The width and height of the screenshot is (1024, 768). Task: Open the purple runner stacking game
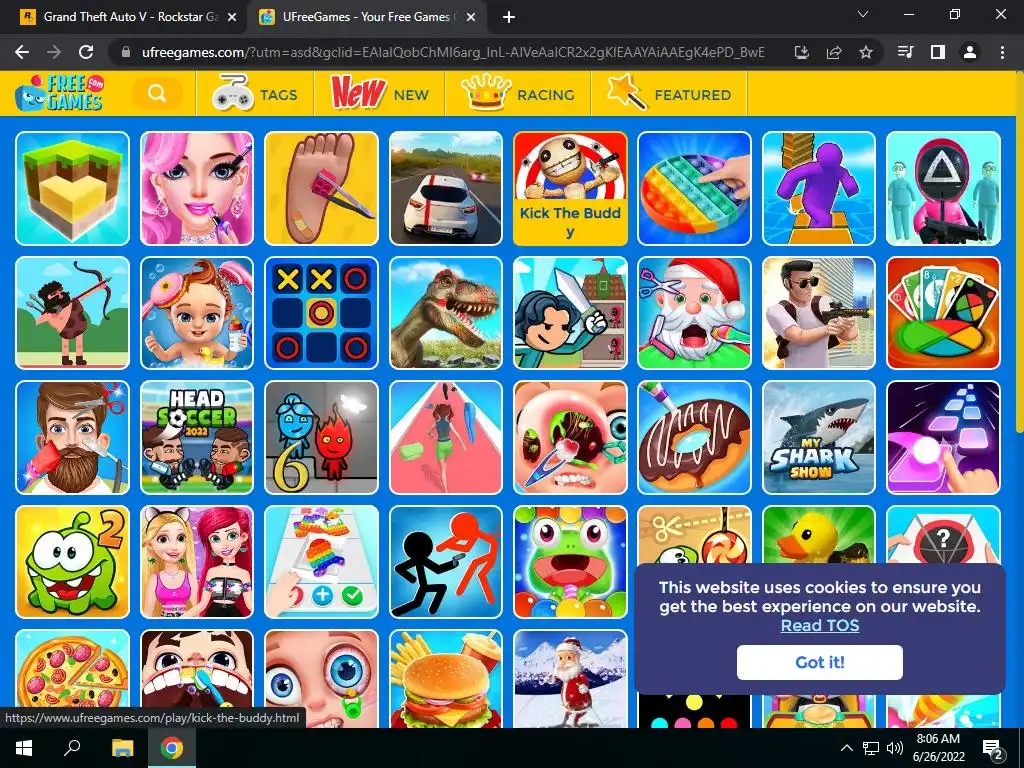819,189
